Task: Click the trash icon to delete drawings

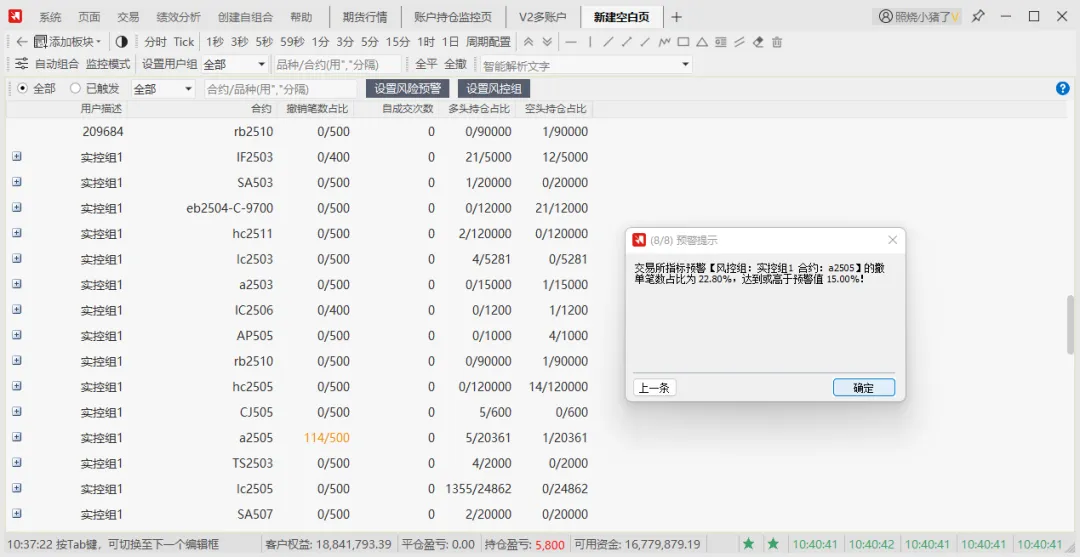Action: coord(777,42)
